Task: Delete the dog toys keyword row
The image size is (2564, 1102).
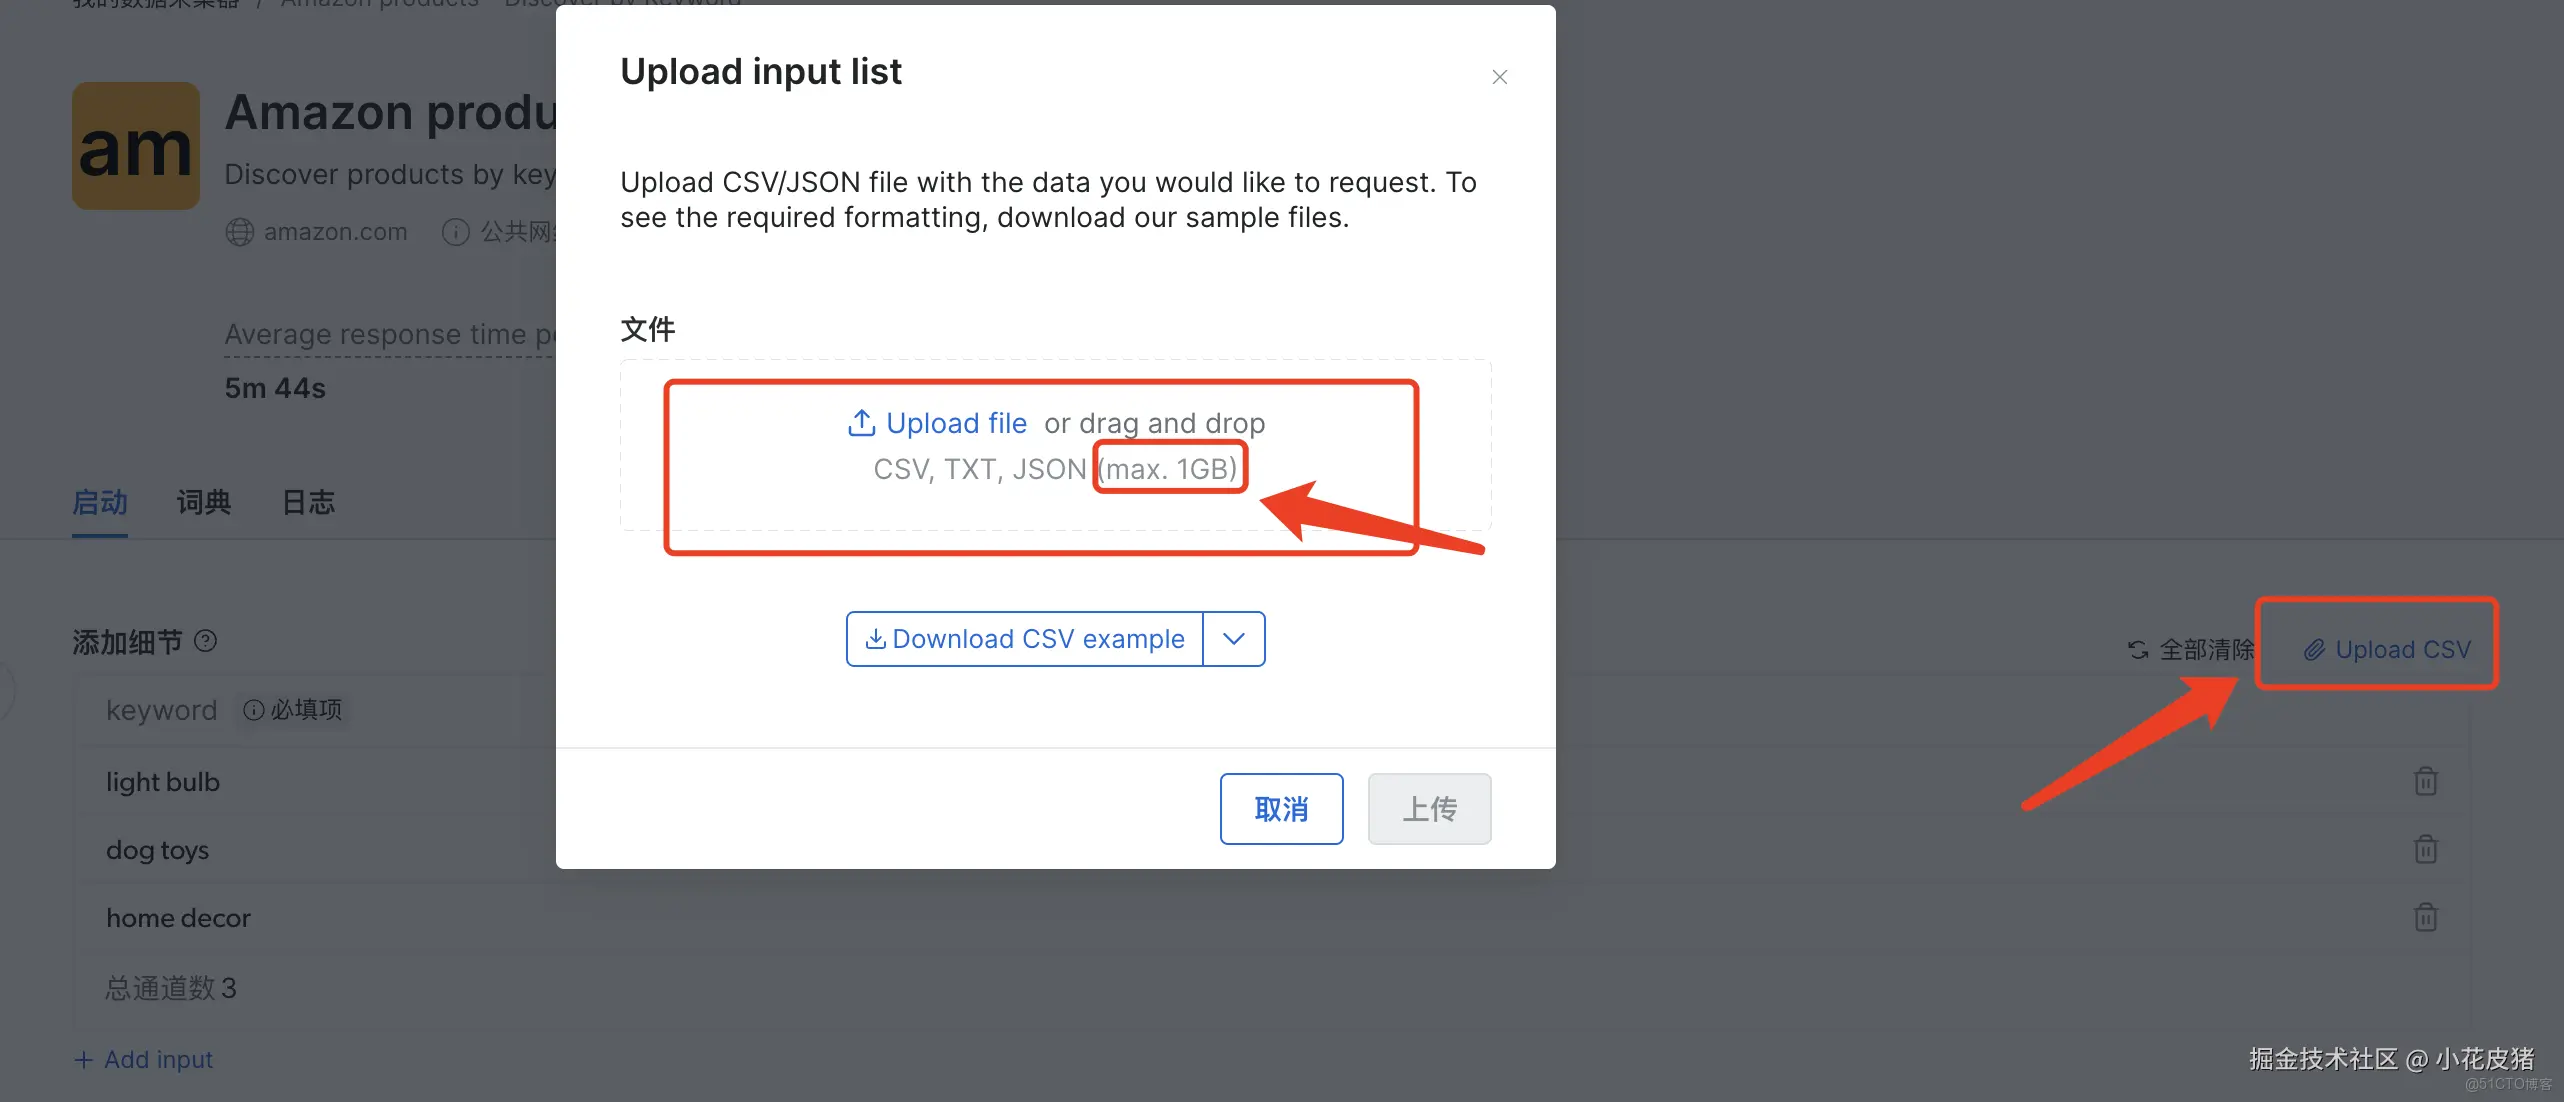Action: [2425, 849]
